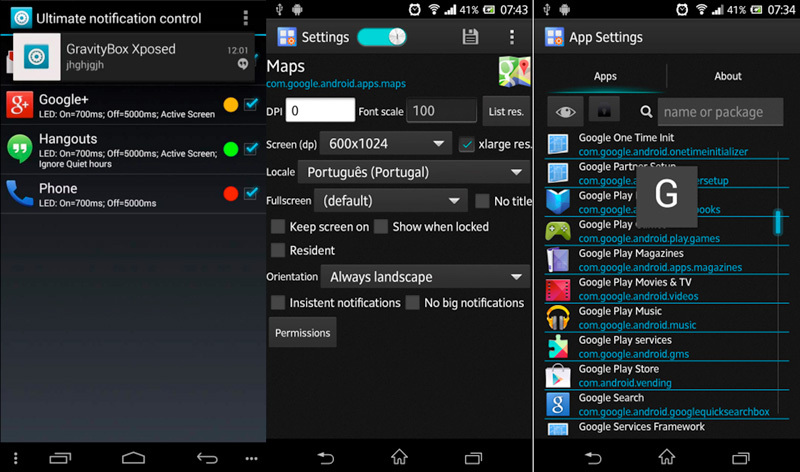Click the name or package search field
The image size is (800, 472).
click(x=720, y=112)
